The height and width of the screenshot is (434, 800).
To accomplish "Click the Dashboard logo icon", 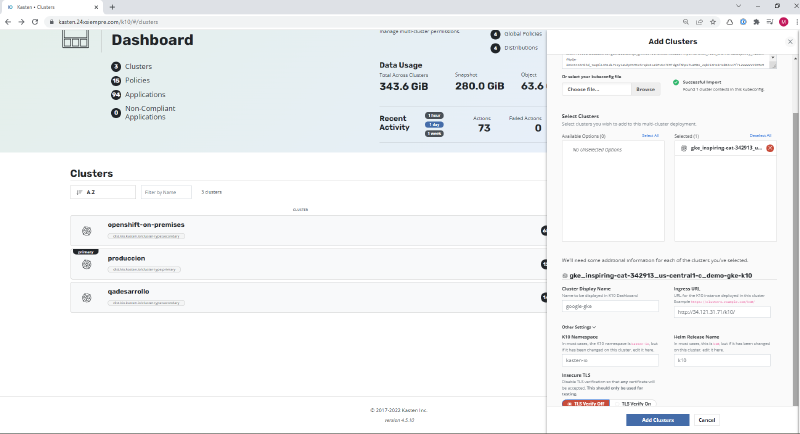I will 76,39.
